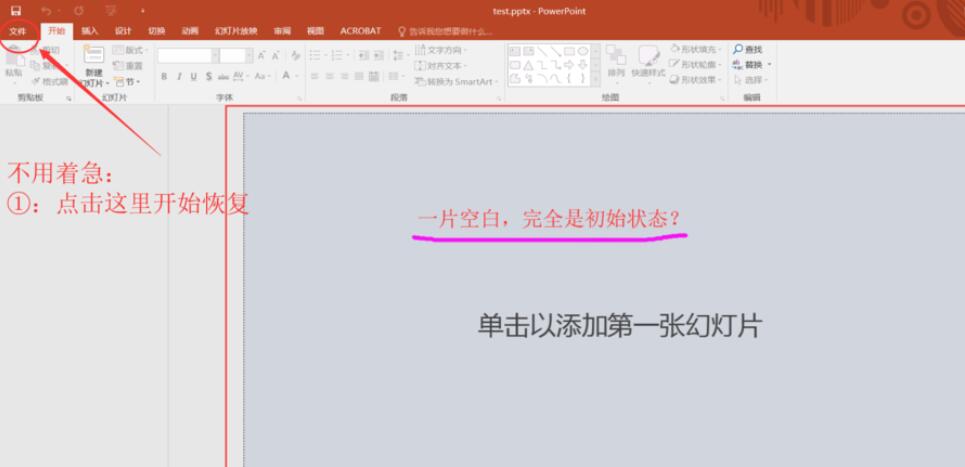Screen dimensions: 965x467
Task: Click the Font Color A button
Action: coord(286,76)
